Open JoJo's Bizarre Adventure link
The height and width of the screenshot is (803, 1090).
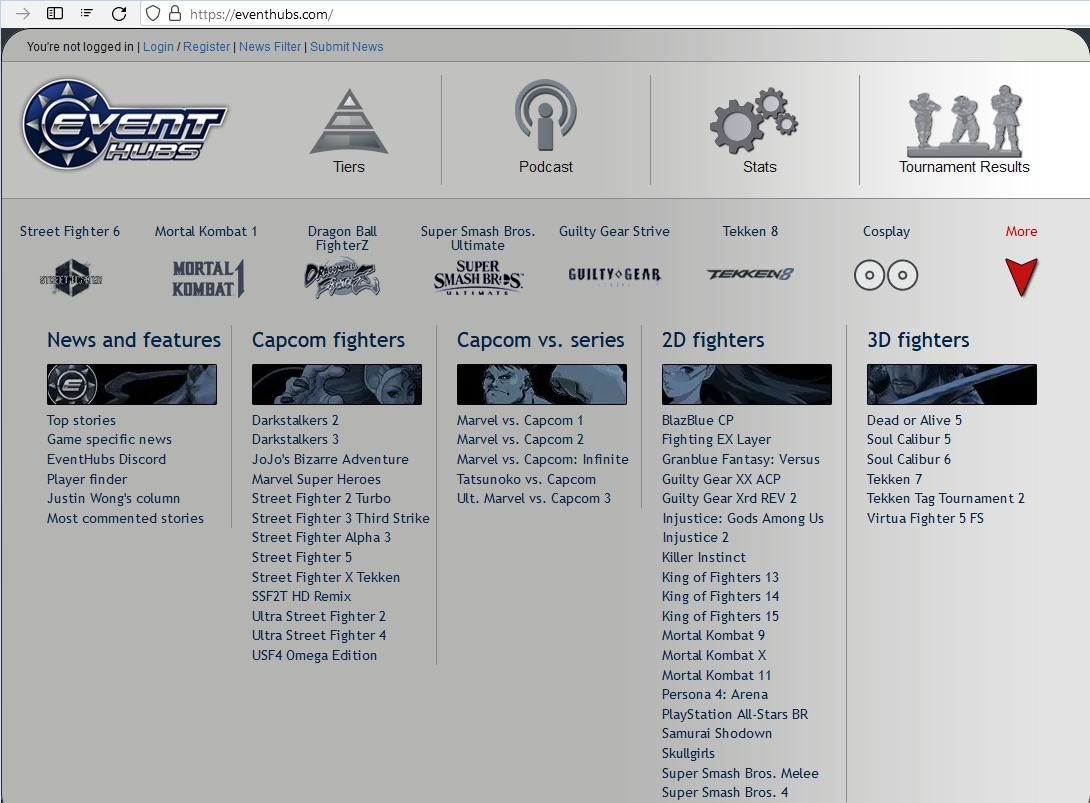(x=330, y=460)
